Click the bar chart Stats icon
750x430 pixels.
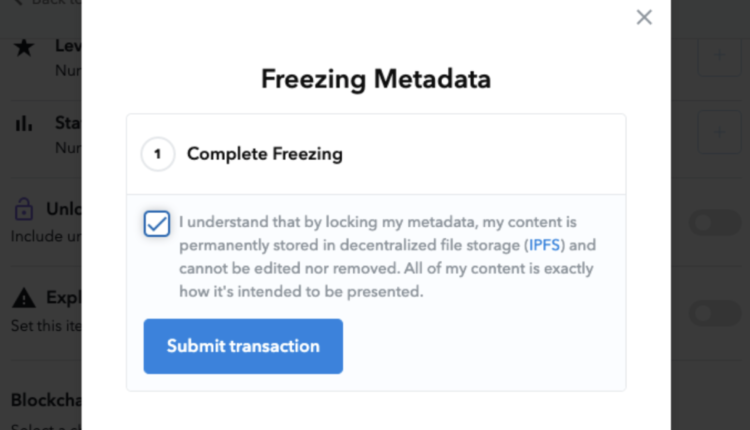tap(24, 124)
